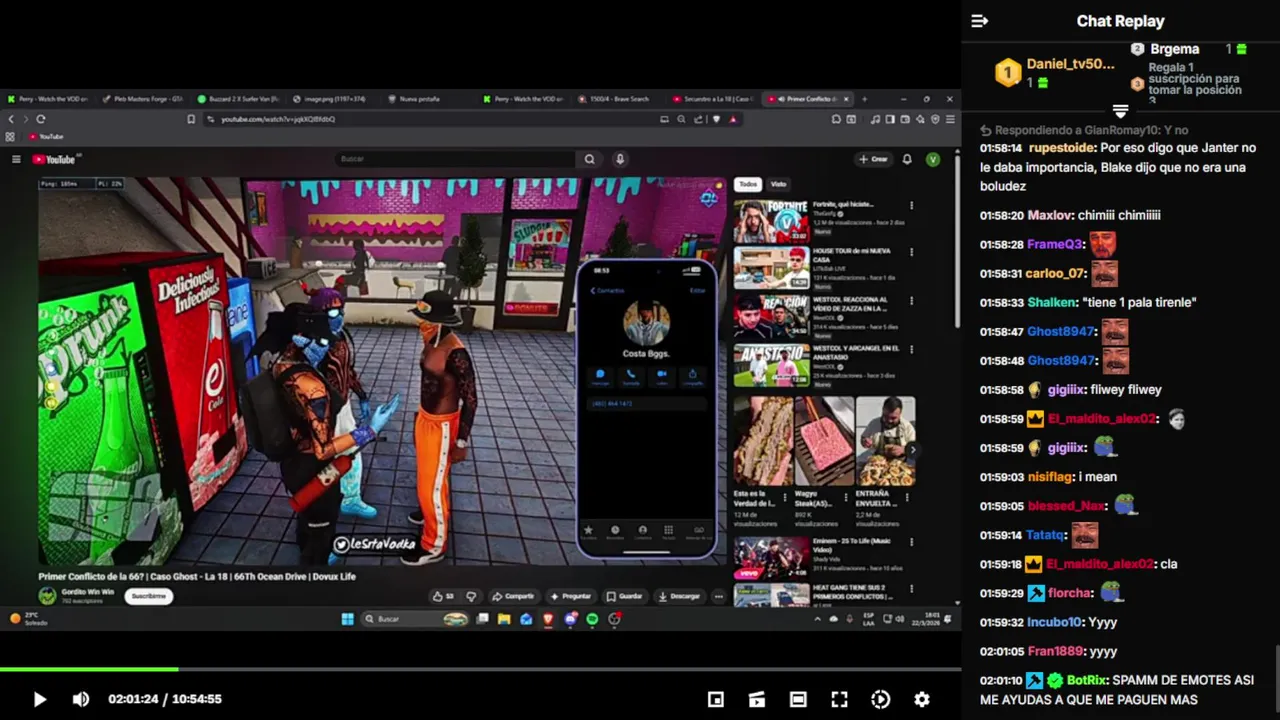This screenshot has height=720, width=1280.
Task: Click the emote in carloo_07's message
Action: (x=1105, y=273)
